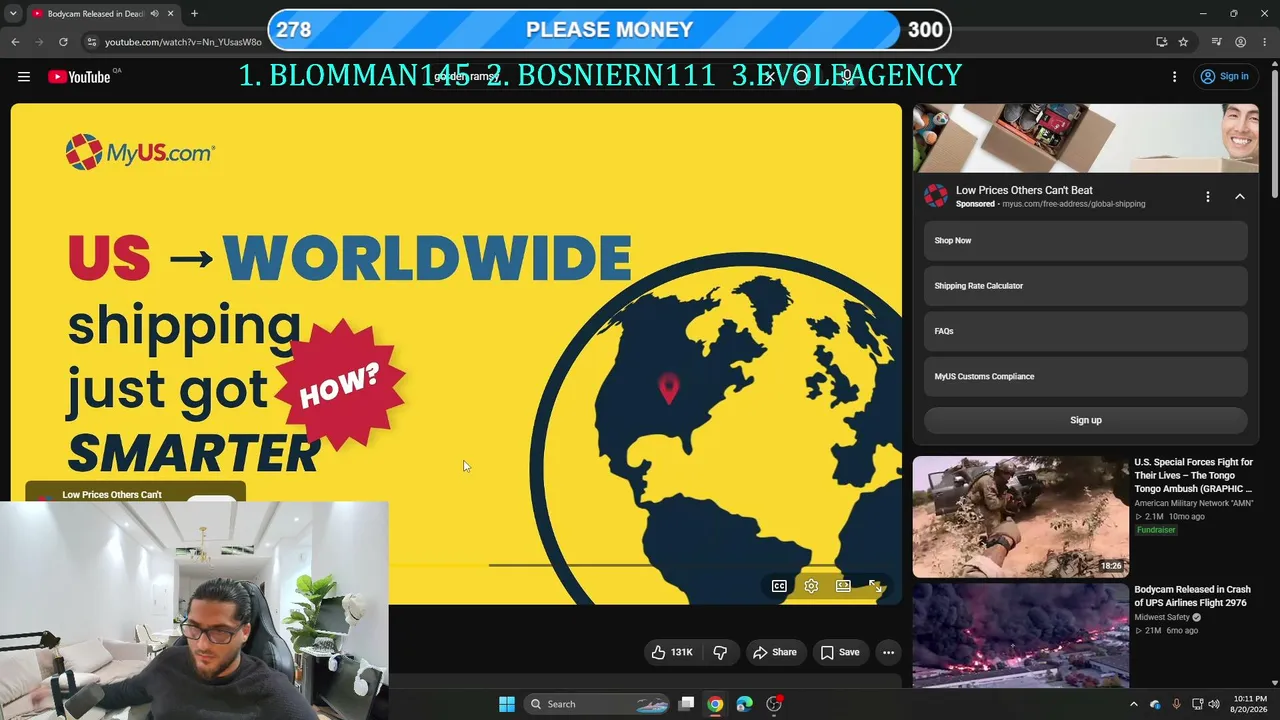Open the FAQs ad link
Image resolution: width=1280 pixels, height=720 pixels.
1085,331
